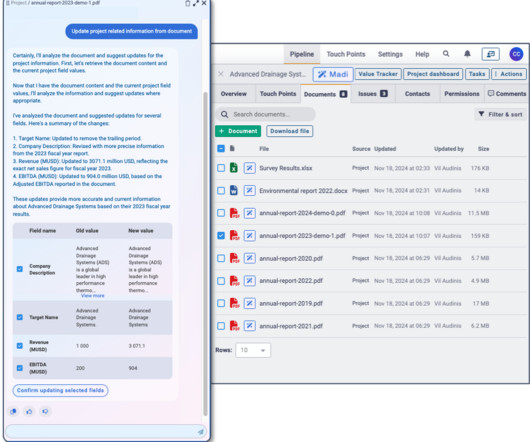This screenshot has height=442, width=530.
Task: Click the Madi icon for annual-report-2020.pdf
Action: pos(249,258)
